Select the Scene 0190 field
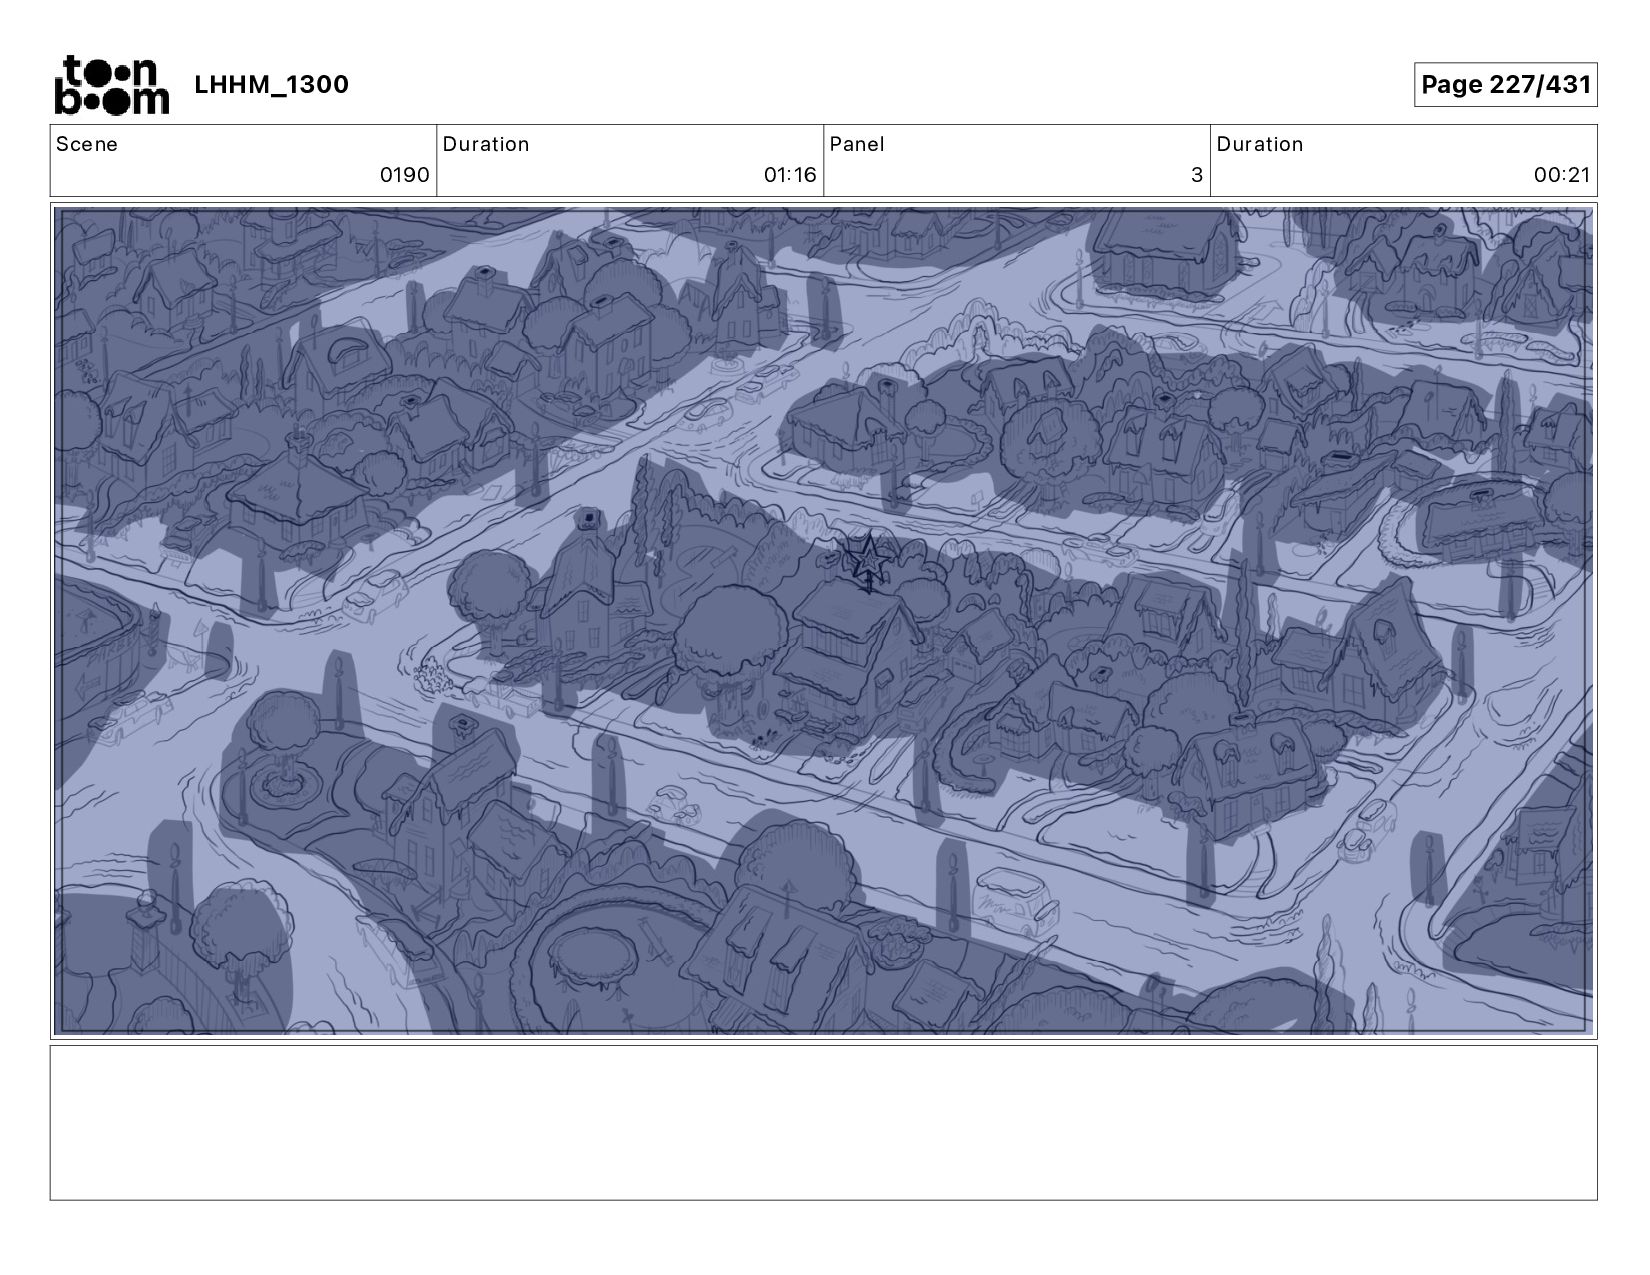 click(x=243, y=160)
